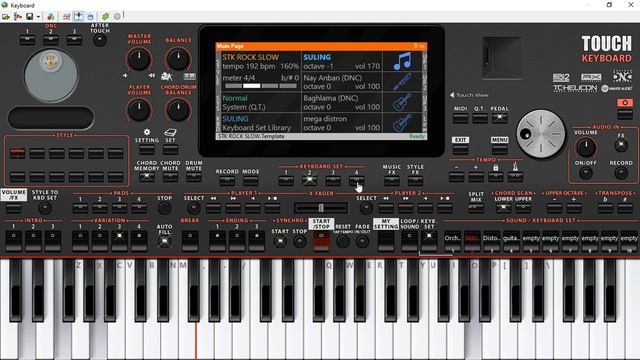Select the Orch. sound slot
Viewport: 640px width, 360px height.
(x=452, y=241)
